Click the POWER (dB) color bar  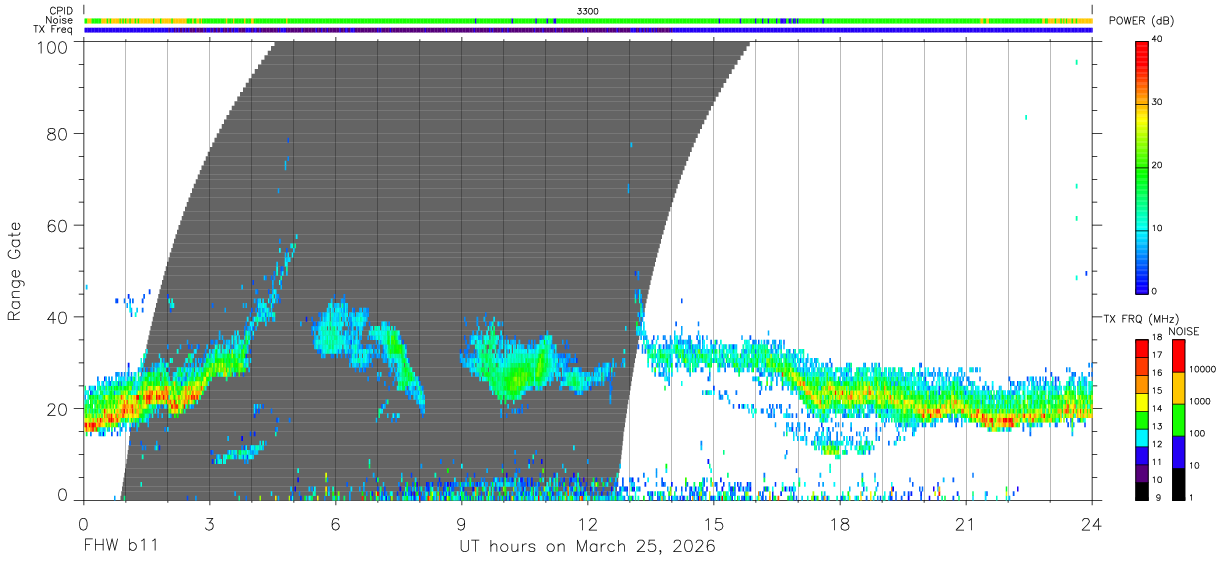(x=1141, y=166)
